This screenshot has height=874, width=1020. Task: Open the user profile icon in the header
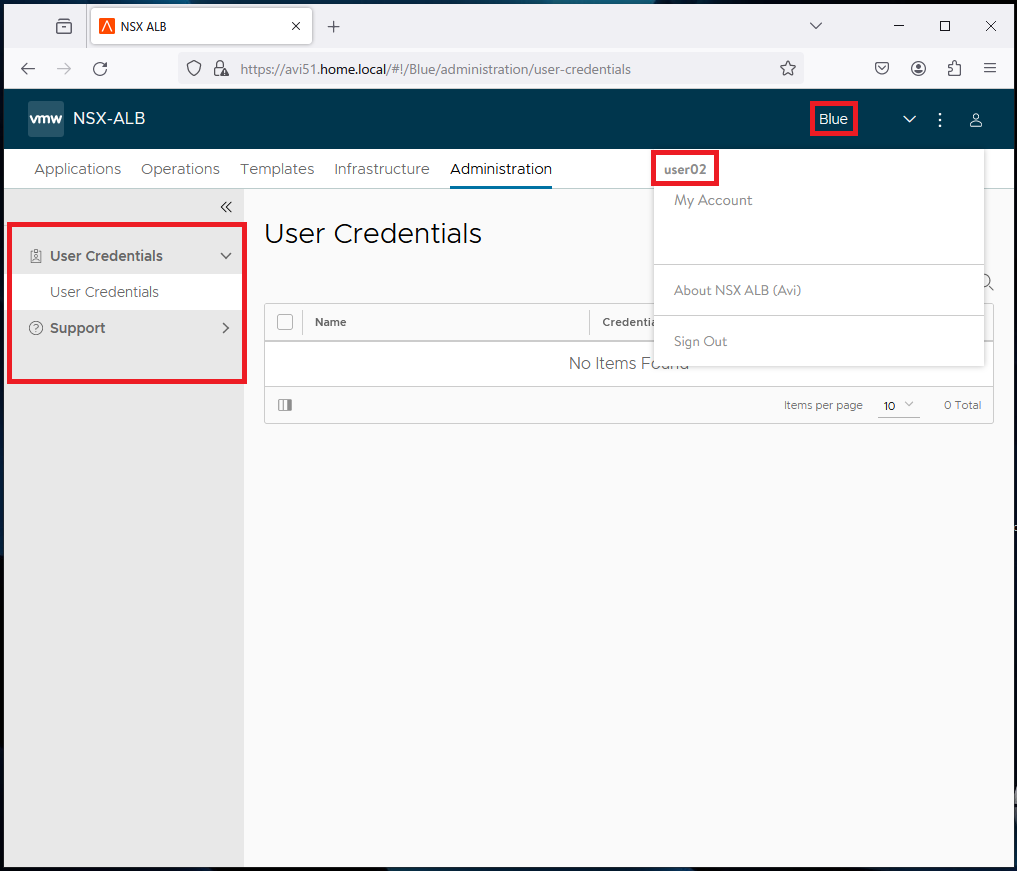(976, 120)
